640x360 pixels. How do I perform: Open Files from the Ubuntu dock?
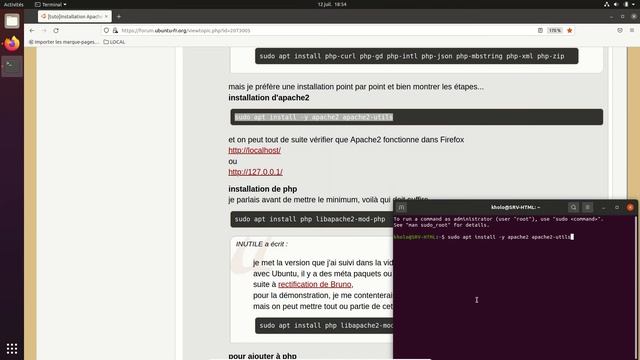click(x=12, y=21)
